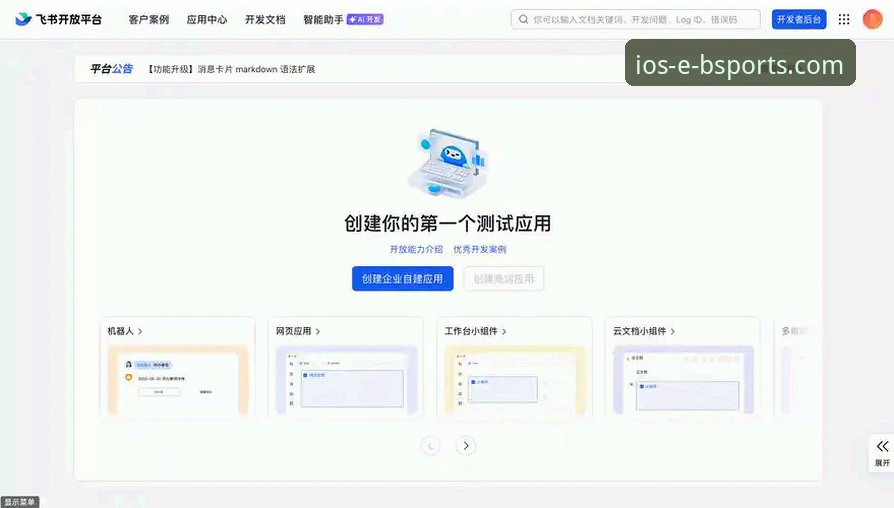Expand the 云文档小组件 card chevron
This screenshot has width=894, height=508.
[673, 331]
